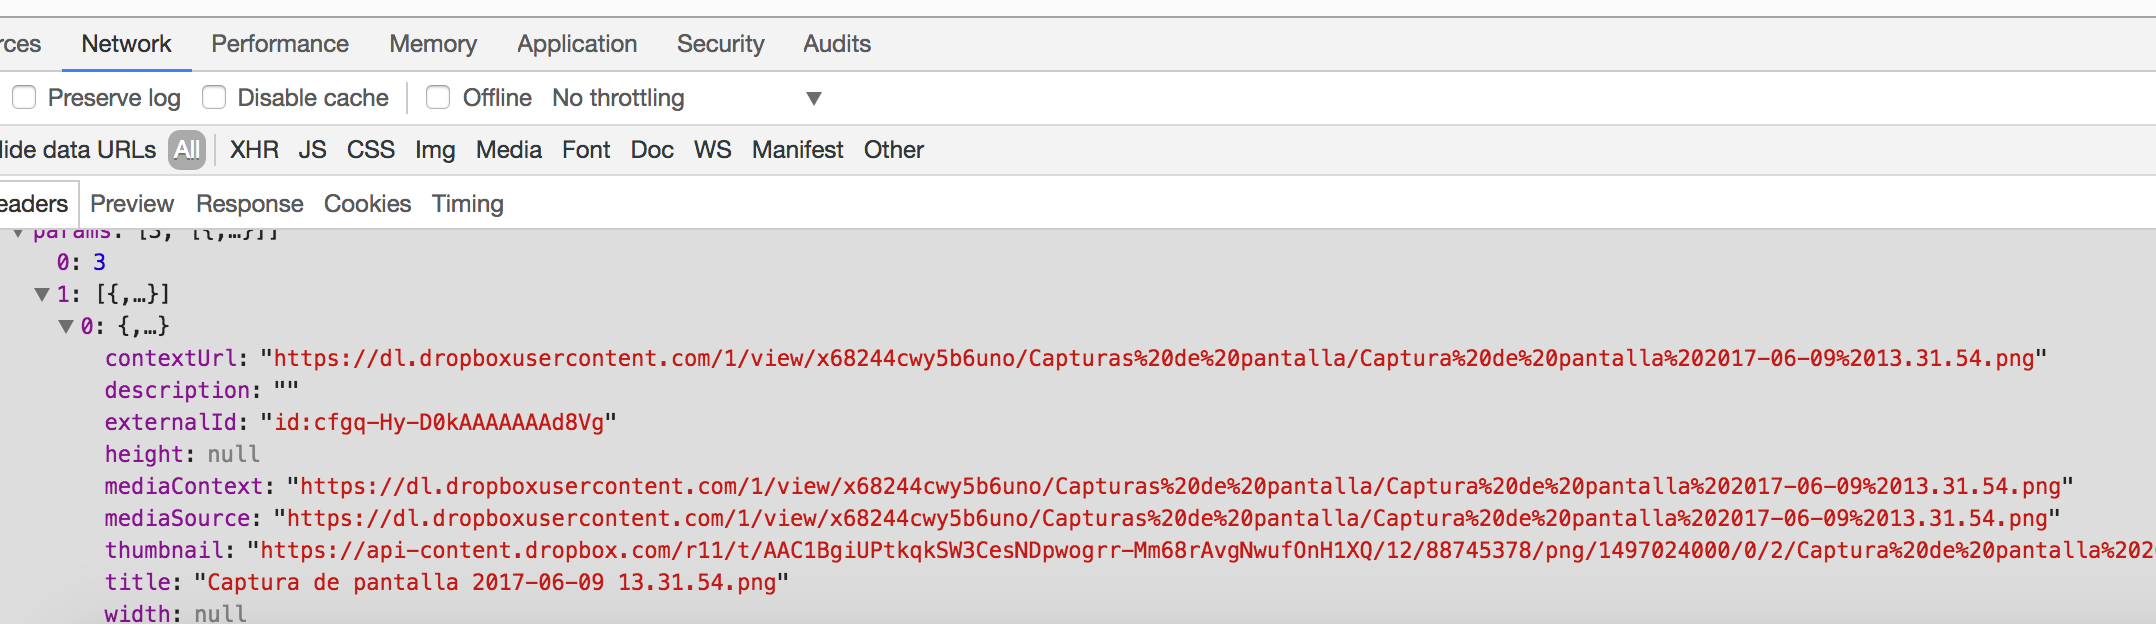Image resolution: width=2156 pixels, height=624 pixels.
Task: Filter requests by Img type
Action: 435,150
